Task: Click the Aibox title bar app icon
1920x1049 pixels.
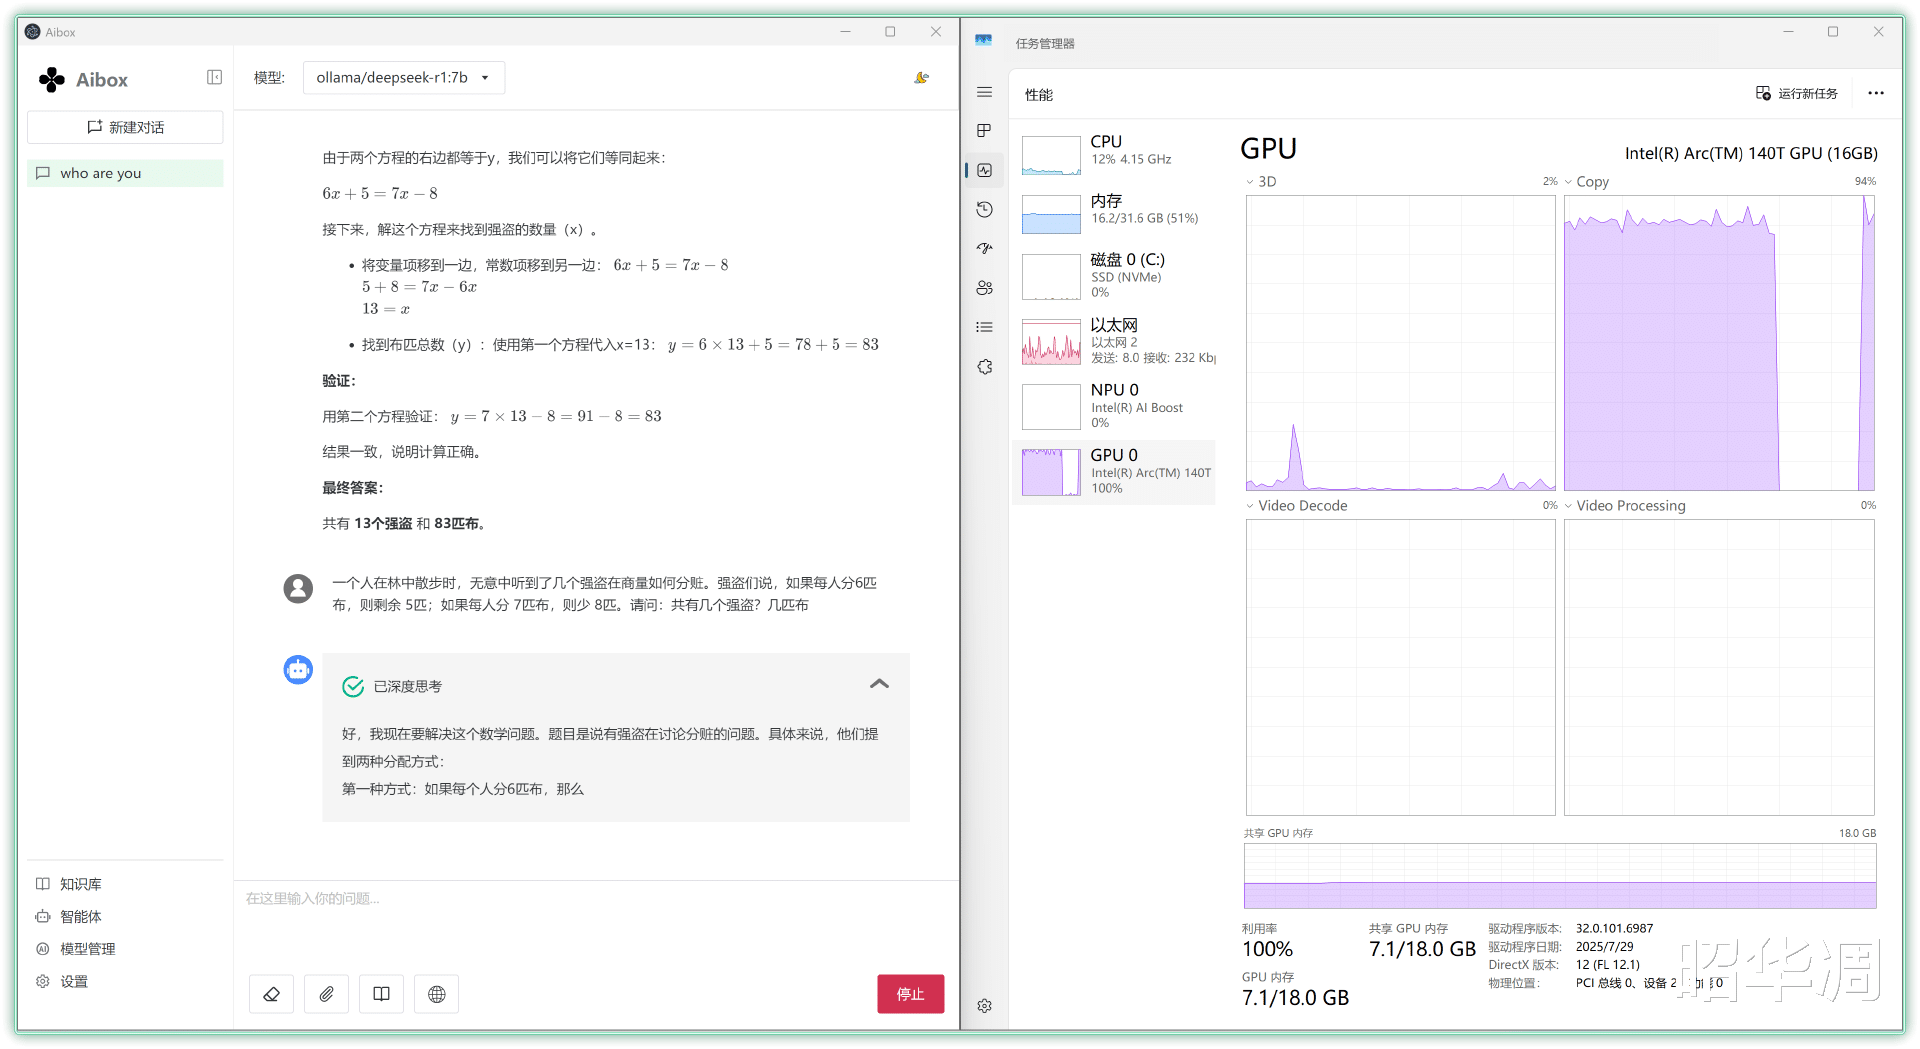Action: pos(33,32)
